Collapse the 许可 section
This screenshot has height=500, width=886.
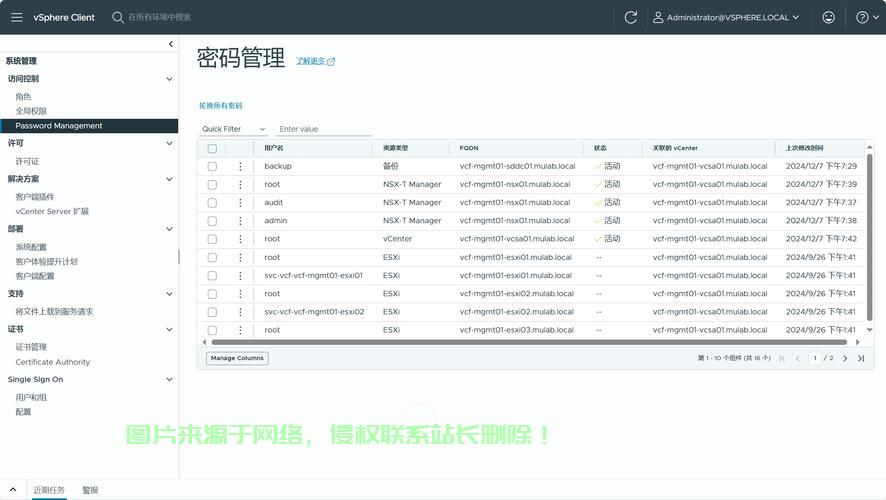[x=169, y=144]
